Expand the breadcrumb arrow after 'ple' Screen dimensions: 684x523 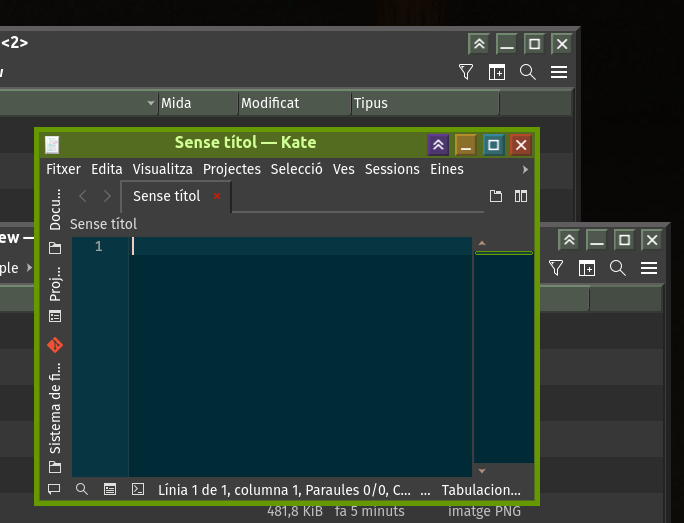click(29, 267)
